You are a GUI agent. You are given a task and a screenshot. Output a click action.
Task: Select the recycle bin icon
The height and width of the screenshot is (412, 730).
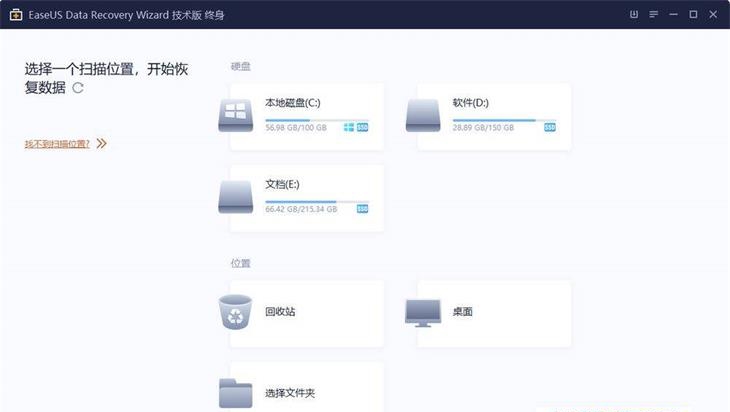(236, 312)
